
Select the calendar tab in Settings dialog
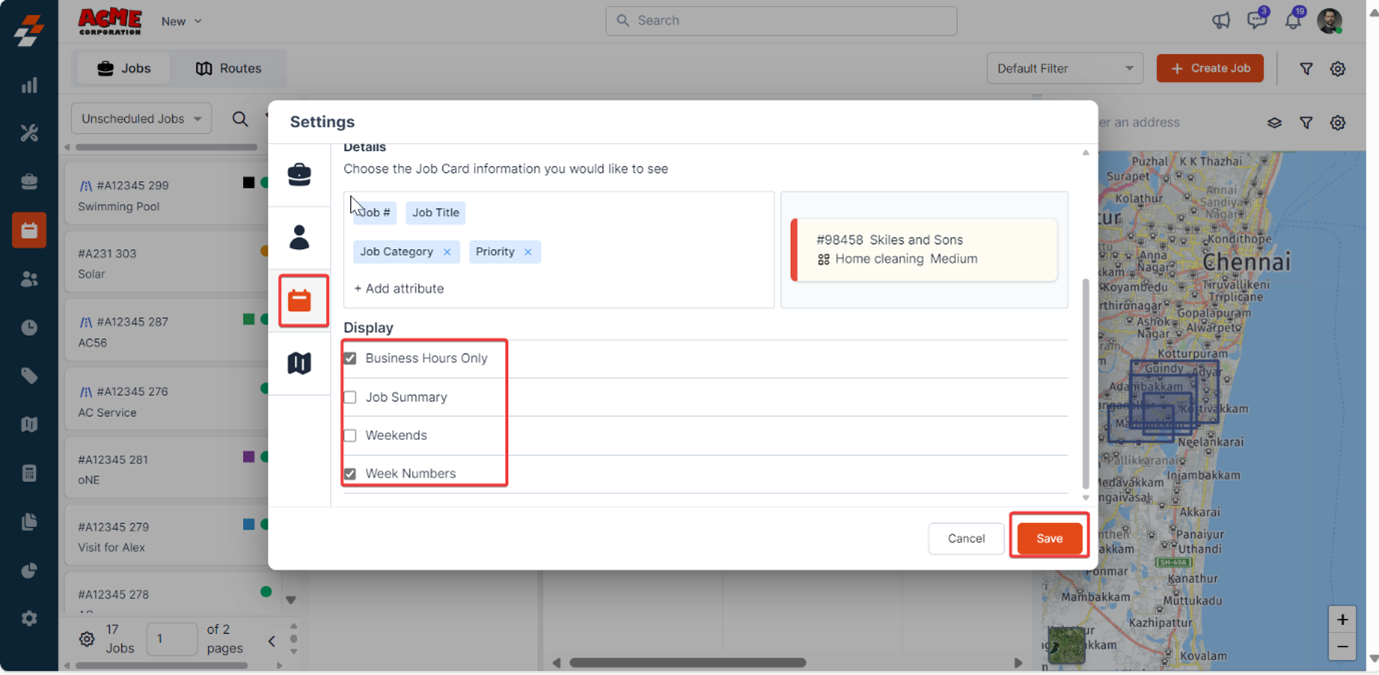(x=299, y=300)
